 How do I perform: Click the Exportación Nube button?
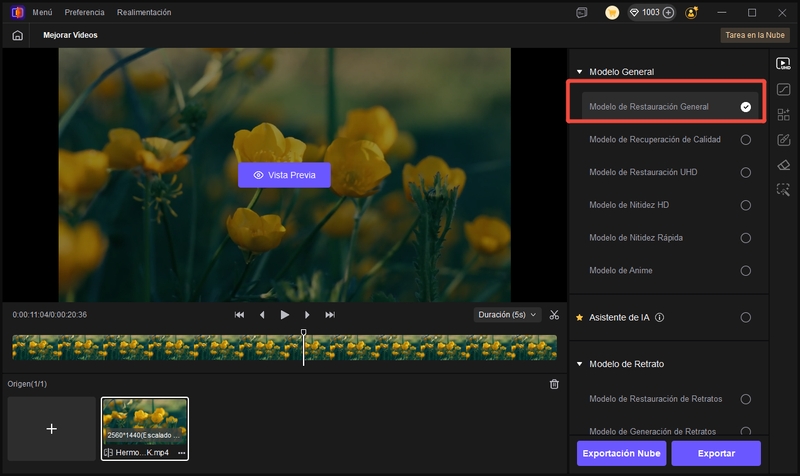pyautogui.click(x=621, y=453)
